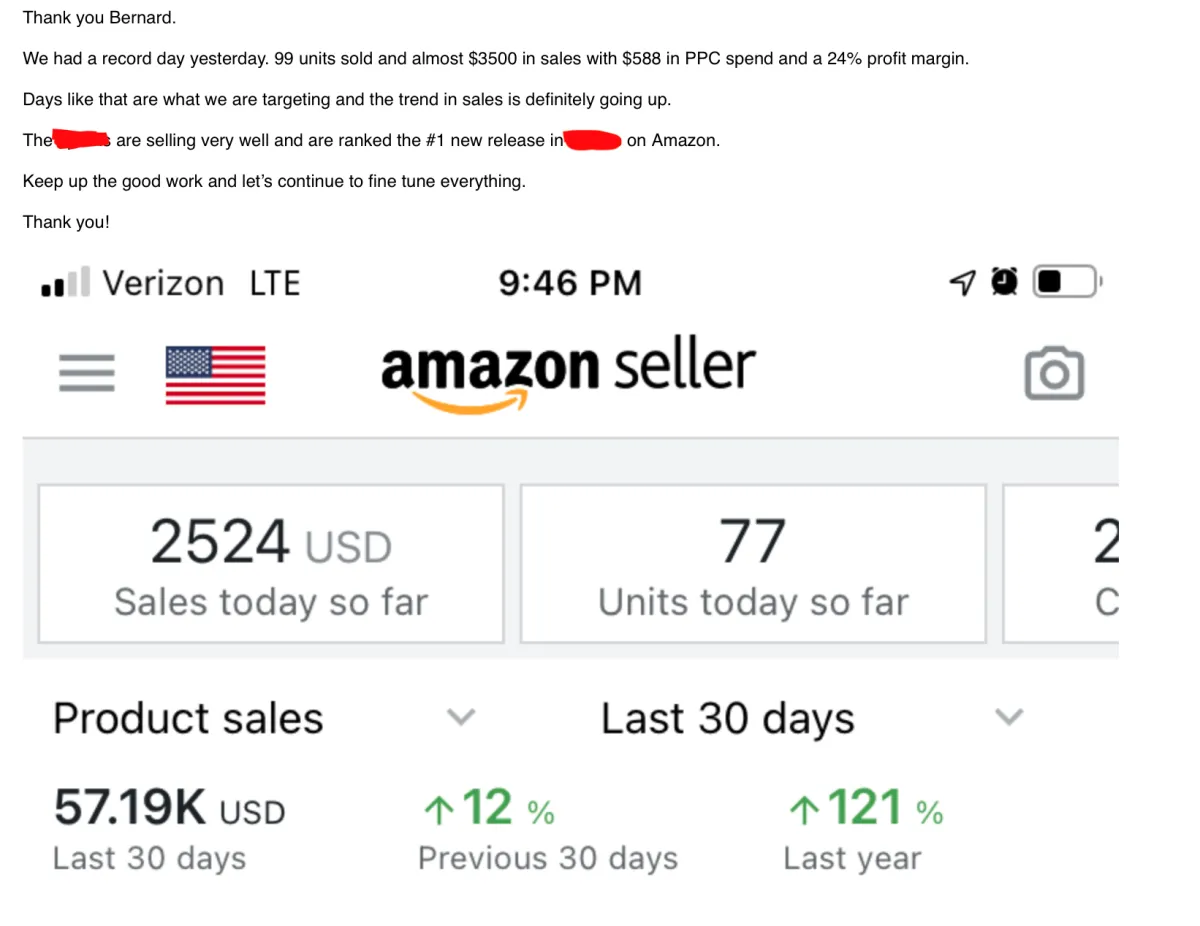Select the Last 30 days date range label
1200x926 pixels.
727,719
